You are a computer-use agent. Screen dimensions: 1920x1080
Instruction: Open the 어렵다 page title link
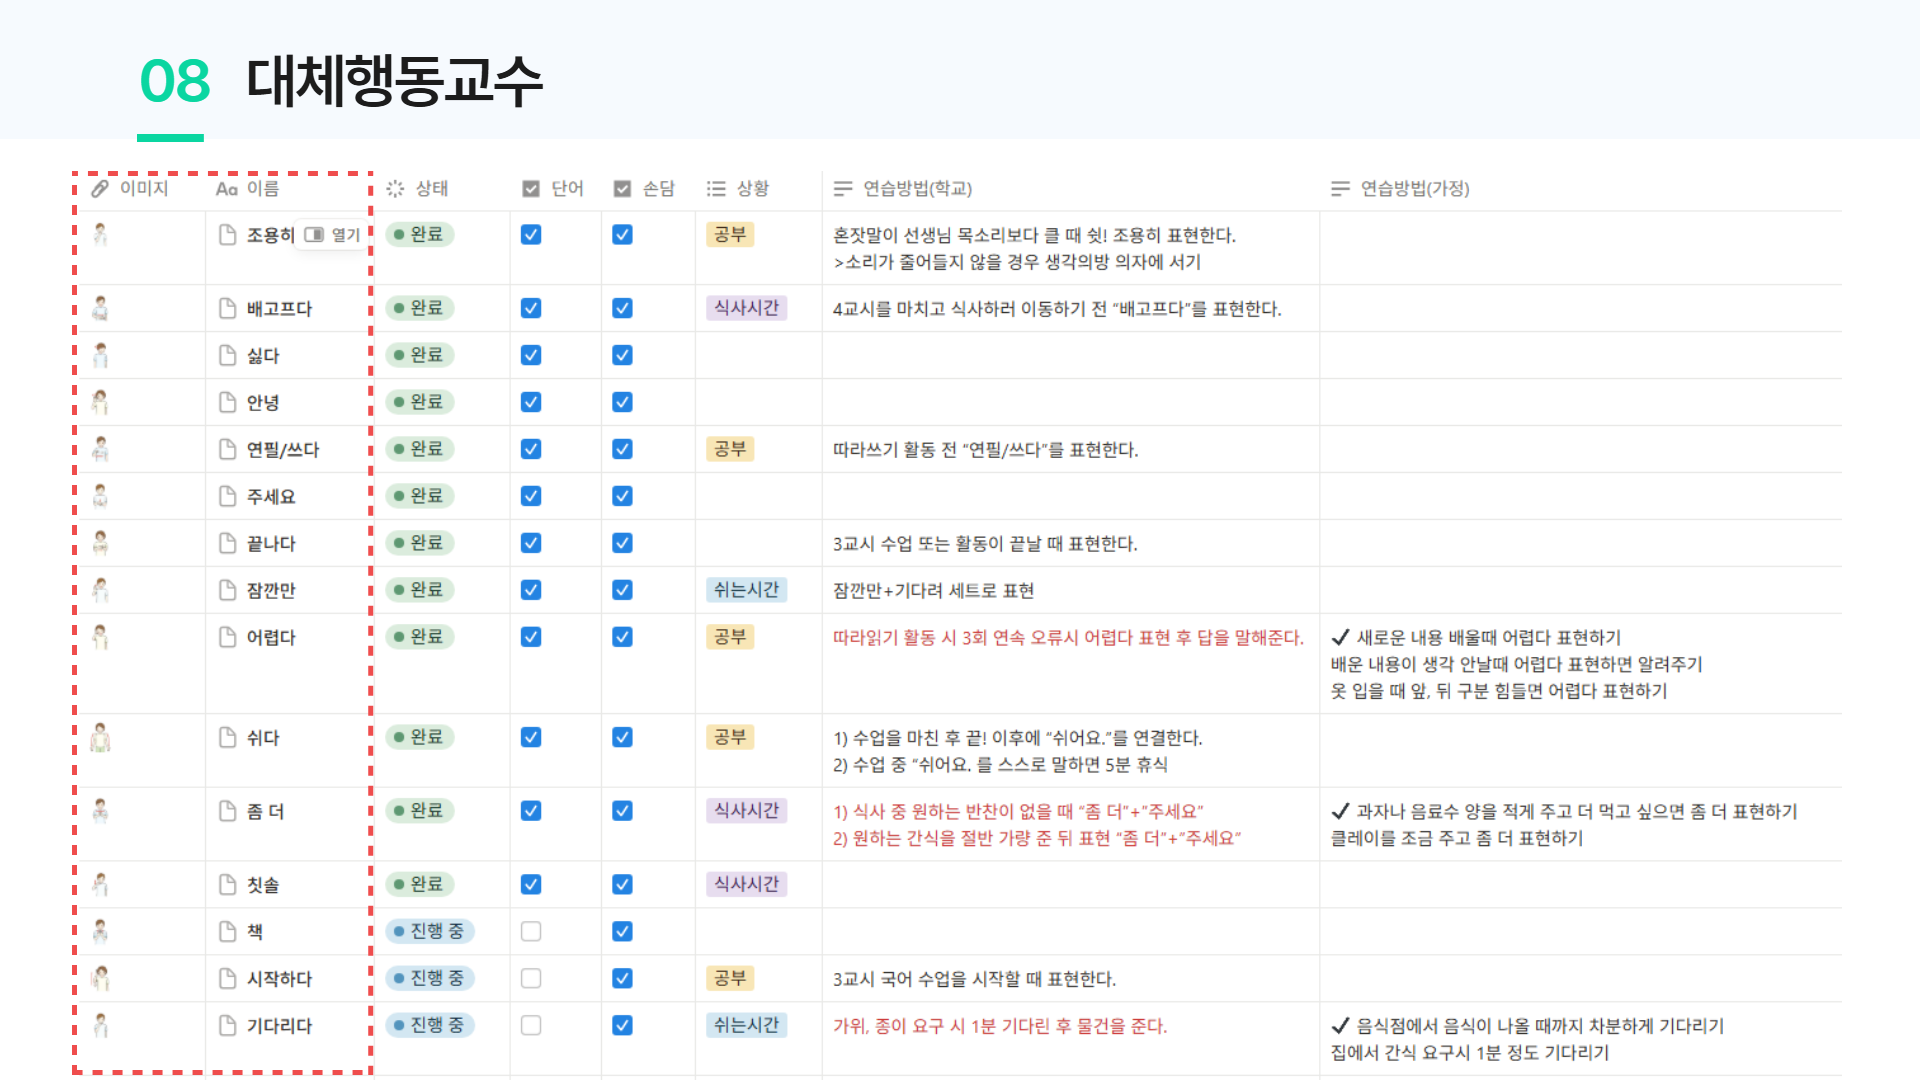click(x=271, y=637)
